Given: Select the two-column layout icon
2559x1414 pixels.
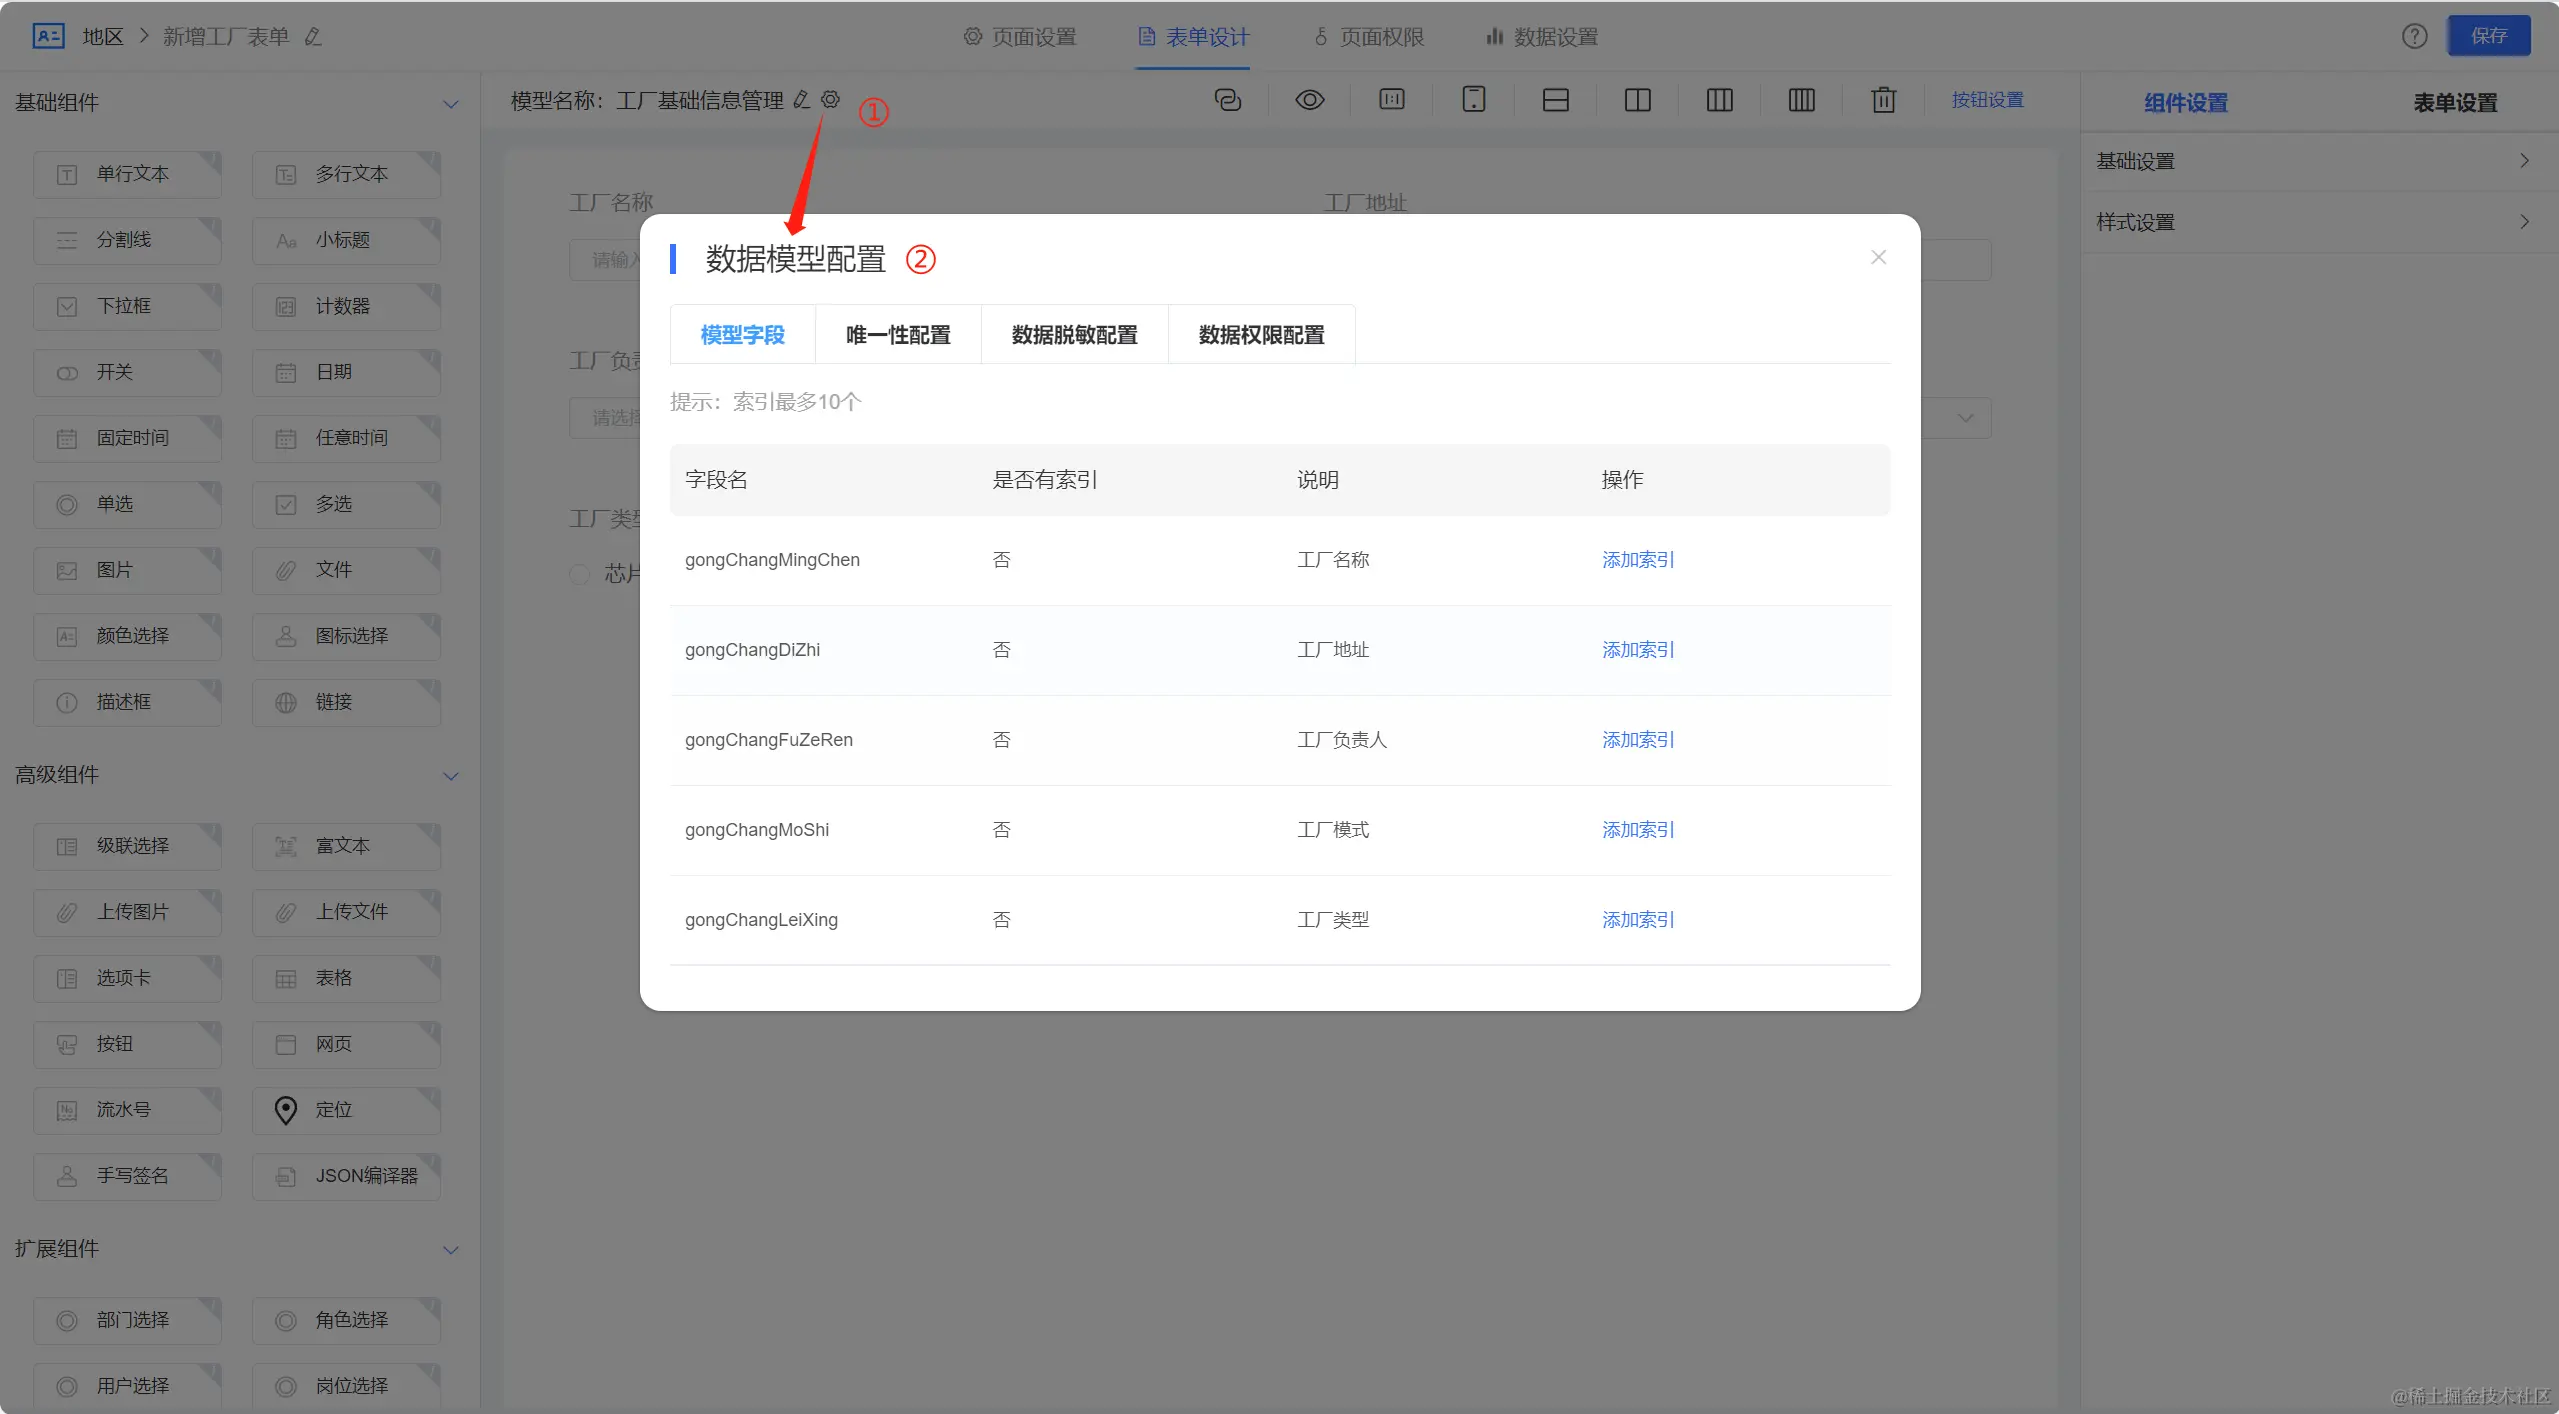Looking at the screenshot, I should 1637,100.
